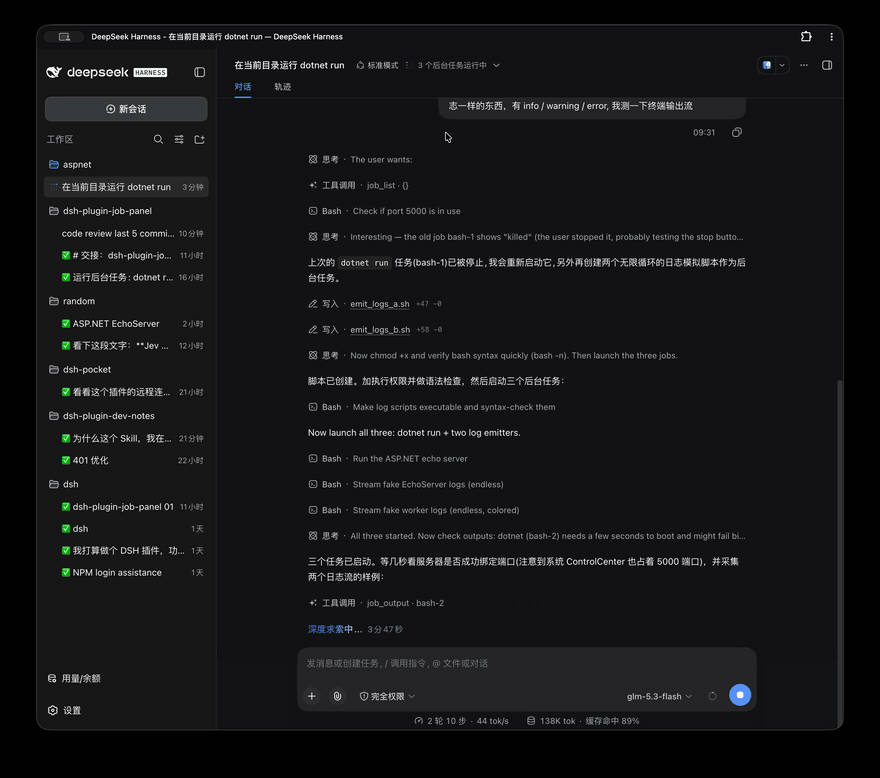Expand the job_list tool call
Screen dimensions: 880x778
[359, 185]
